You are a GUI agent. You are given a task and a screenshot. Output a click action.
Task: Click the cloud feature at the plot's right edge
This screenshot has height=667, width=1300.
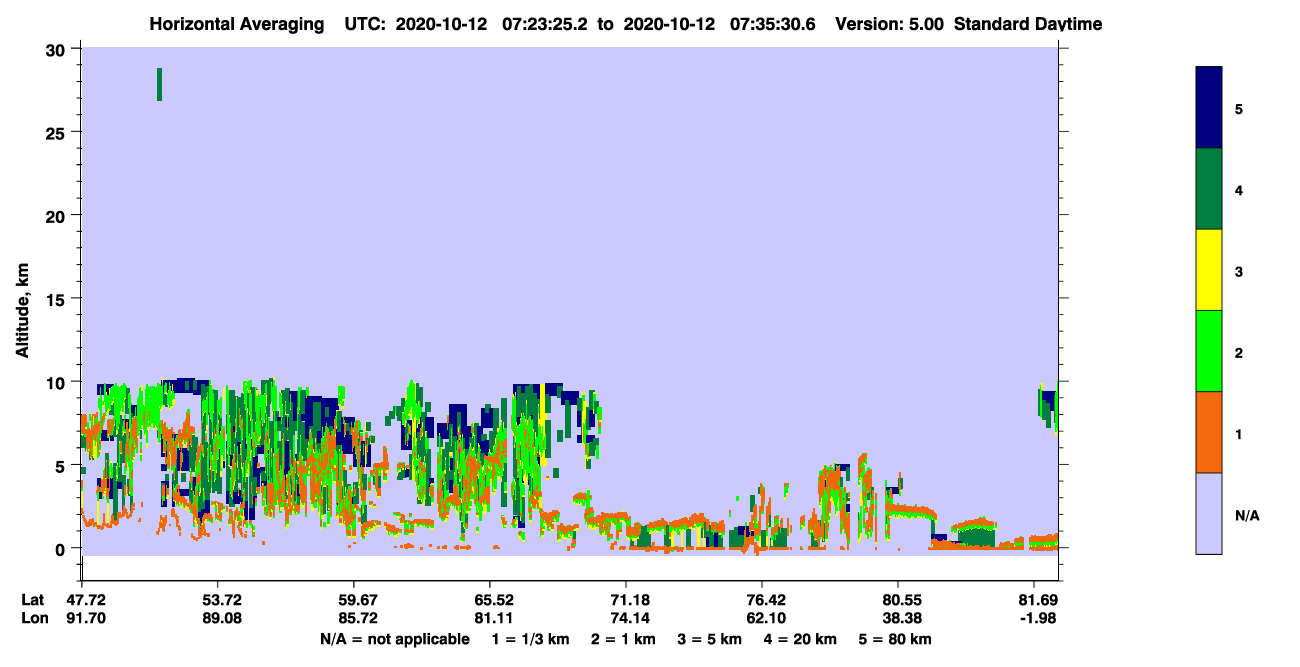coord(1047,407)
